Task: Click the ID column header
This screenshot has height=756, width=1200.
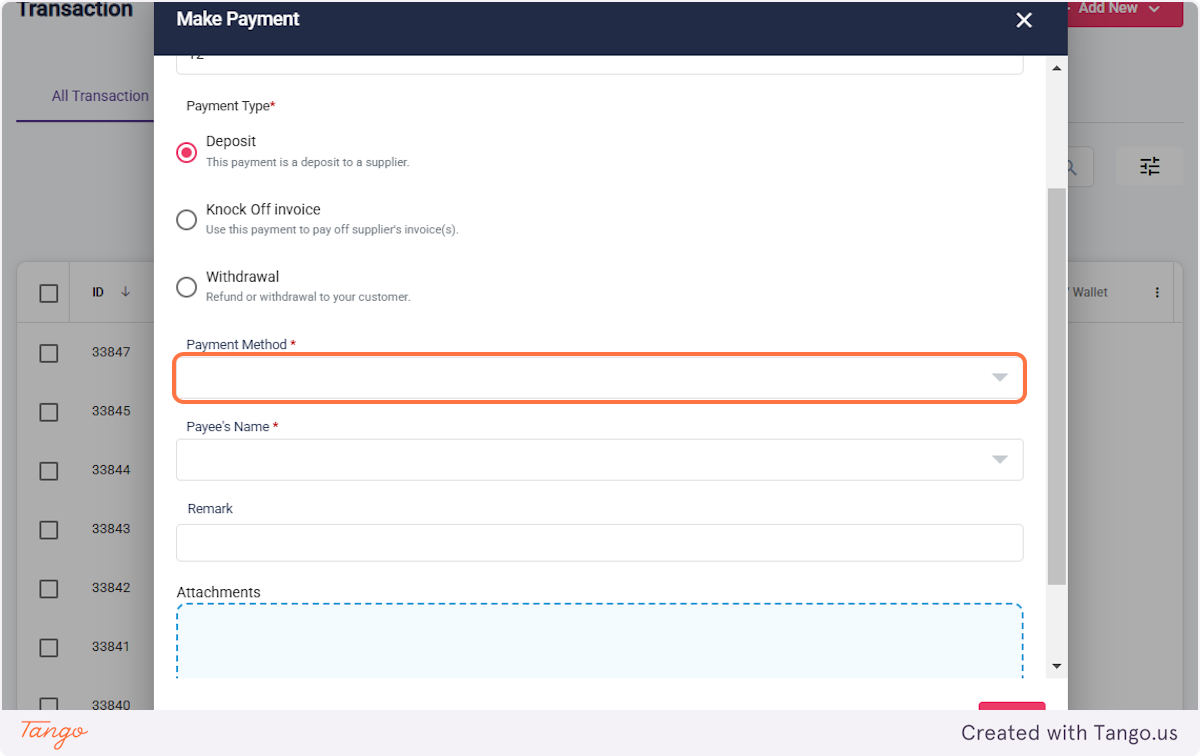Action: tap(98, 293)
